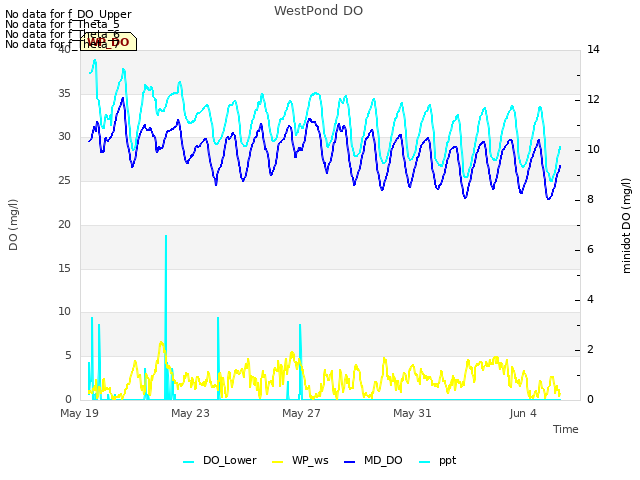
Task: Click the right axis value 8
Action: tap(591, 200)
